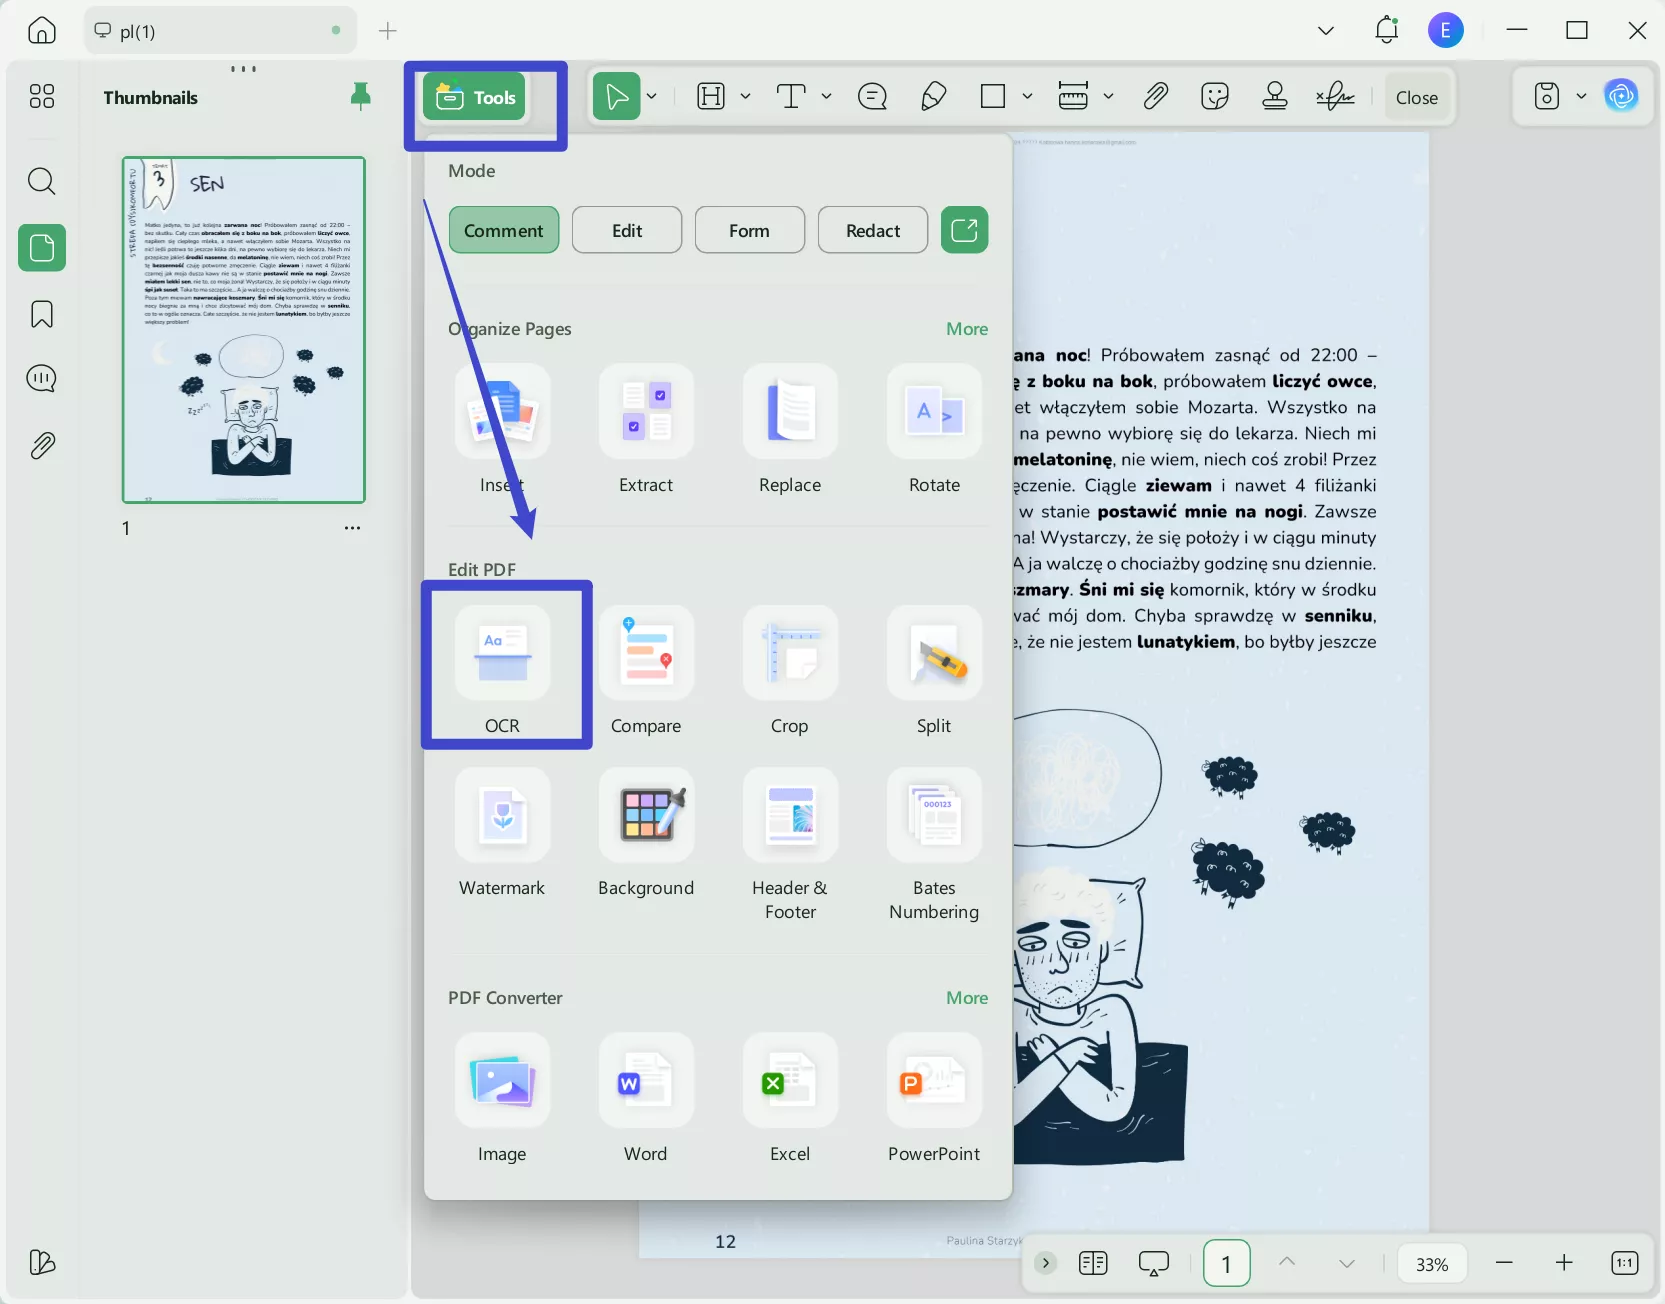Toggle the pin on Thumbnails panel
The height and width of the screenshot is (1304, 1665).
(x=361, y=97)
